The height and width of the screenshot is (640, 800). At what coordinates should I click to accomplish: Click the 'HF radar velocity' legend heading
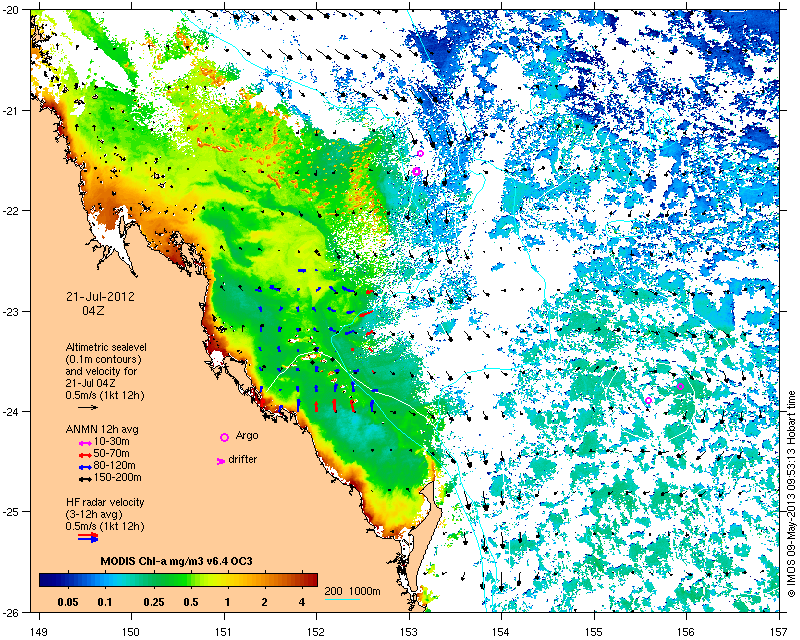point(105,502)
